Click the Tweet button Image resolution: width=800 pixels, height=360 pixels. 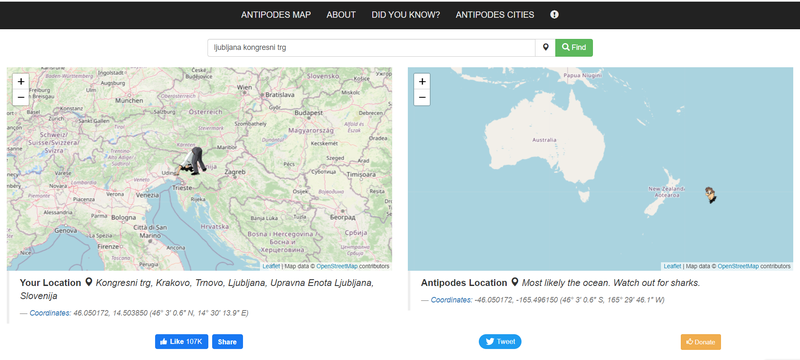pos(500,342)
